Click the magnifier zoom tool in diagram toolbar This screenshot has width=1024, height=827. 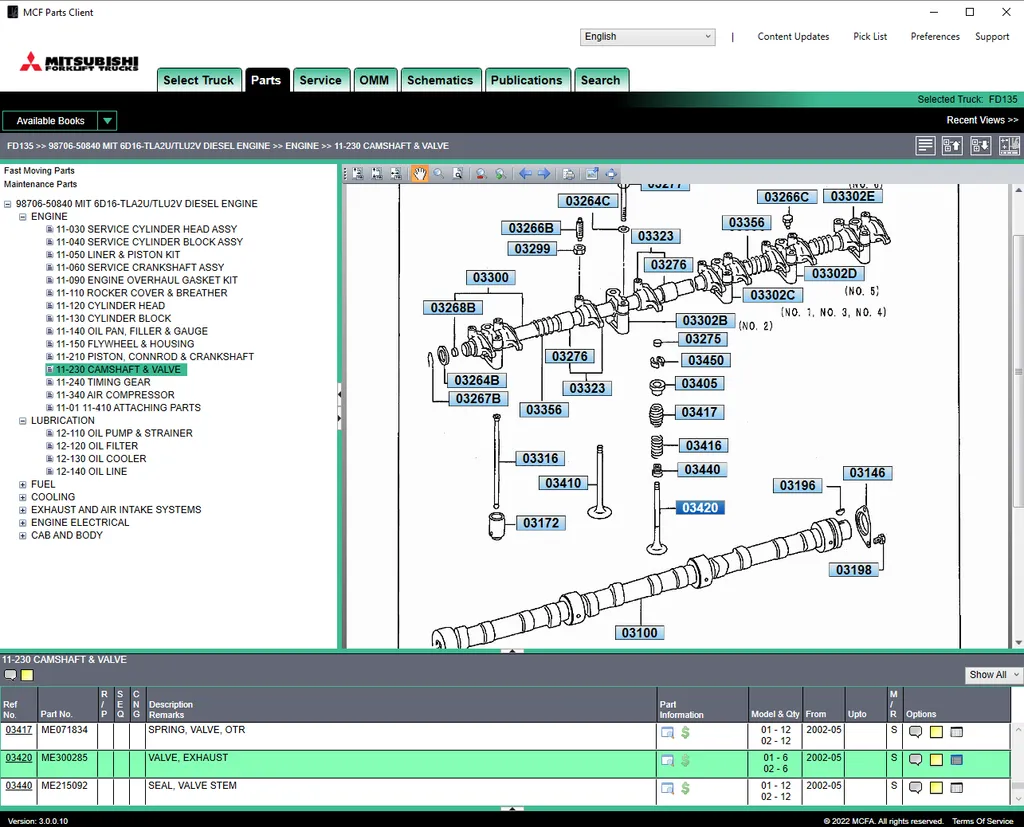pyautogui.click(x=439, y=174)
